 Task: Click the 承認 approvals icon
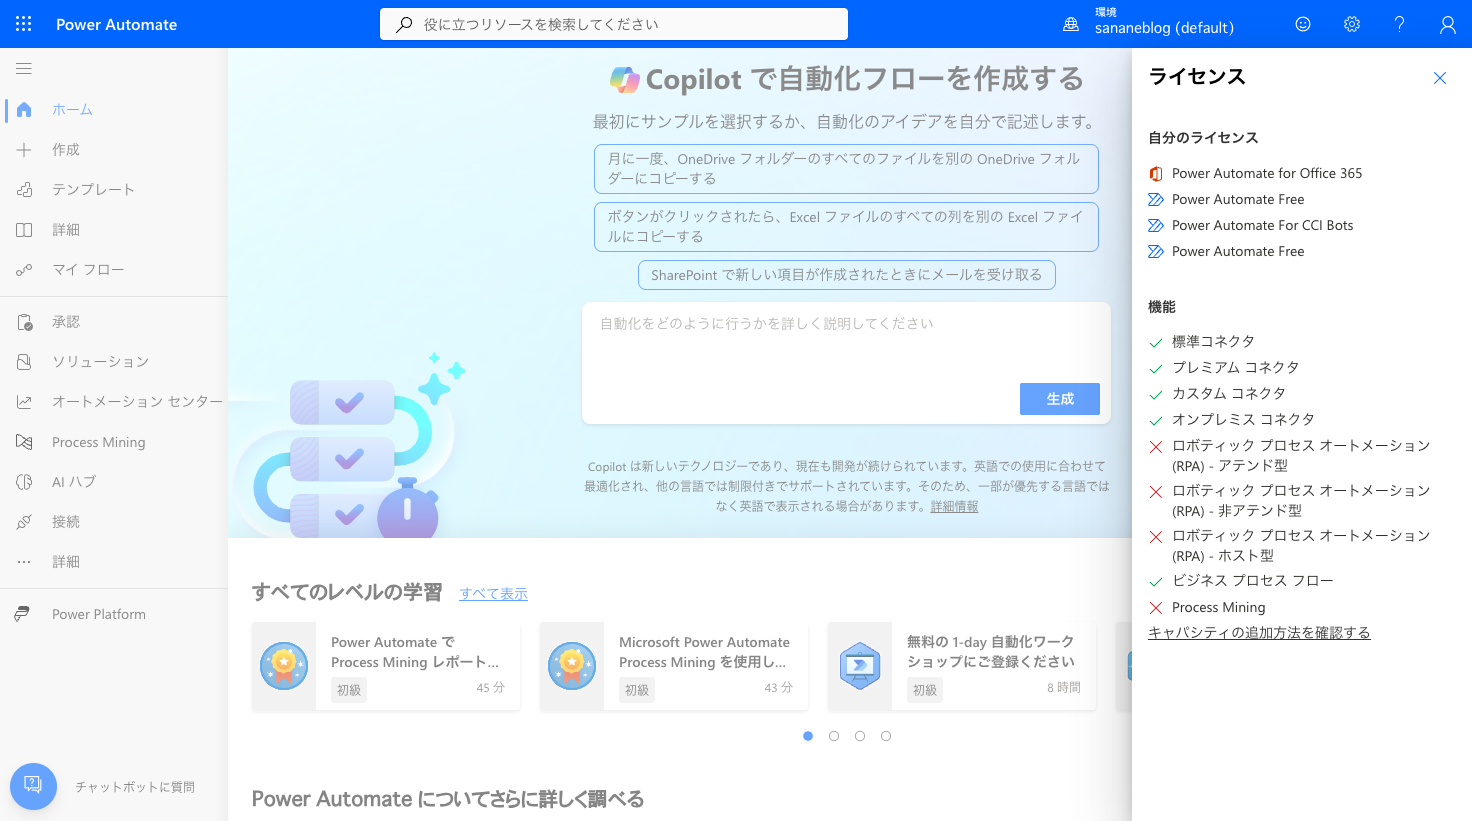pyautogui.click(x=24, y=322)
